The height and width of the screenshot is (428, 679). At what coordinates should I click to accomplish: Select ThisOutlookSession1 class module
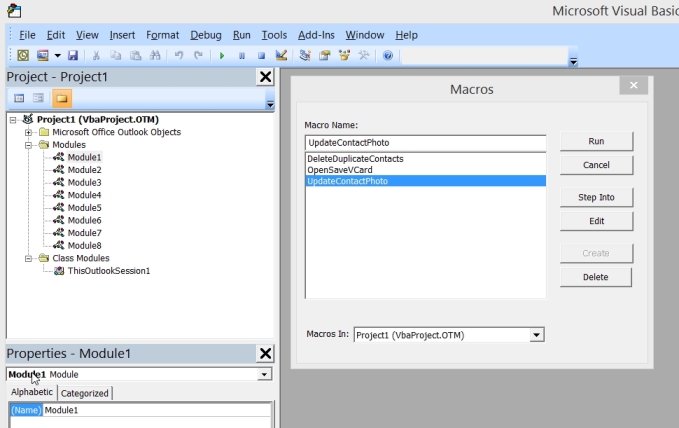click(108, 271)
